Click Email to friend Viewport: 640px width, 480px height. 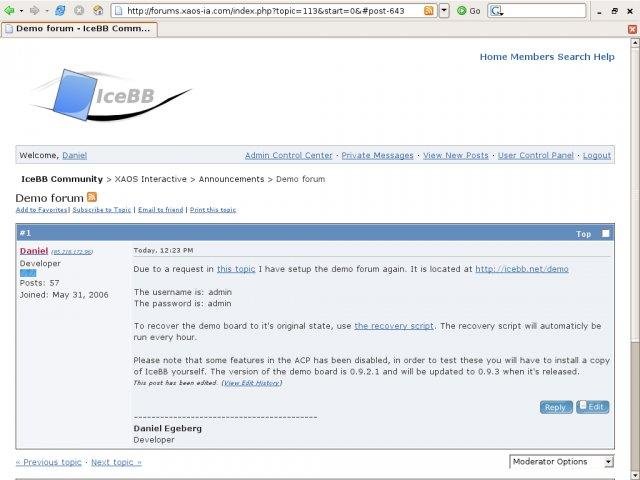[x=160, y=210]
